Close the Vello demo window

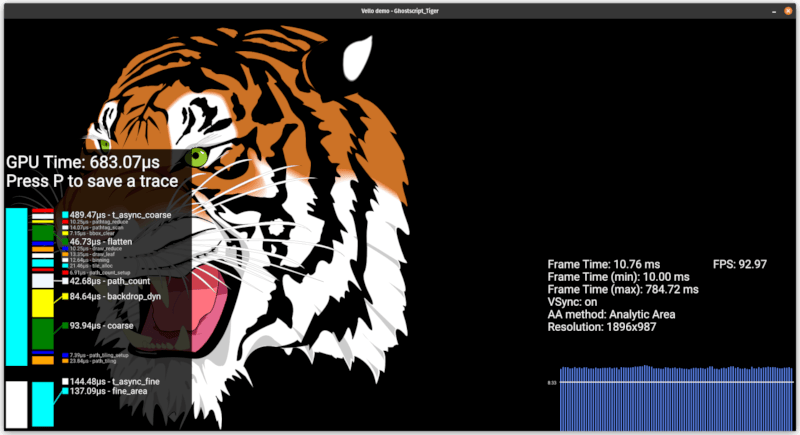[788, 11]
